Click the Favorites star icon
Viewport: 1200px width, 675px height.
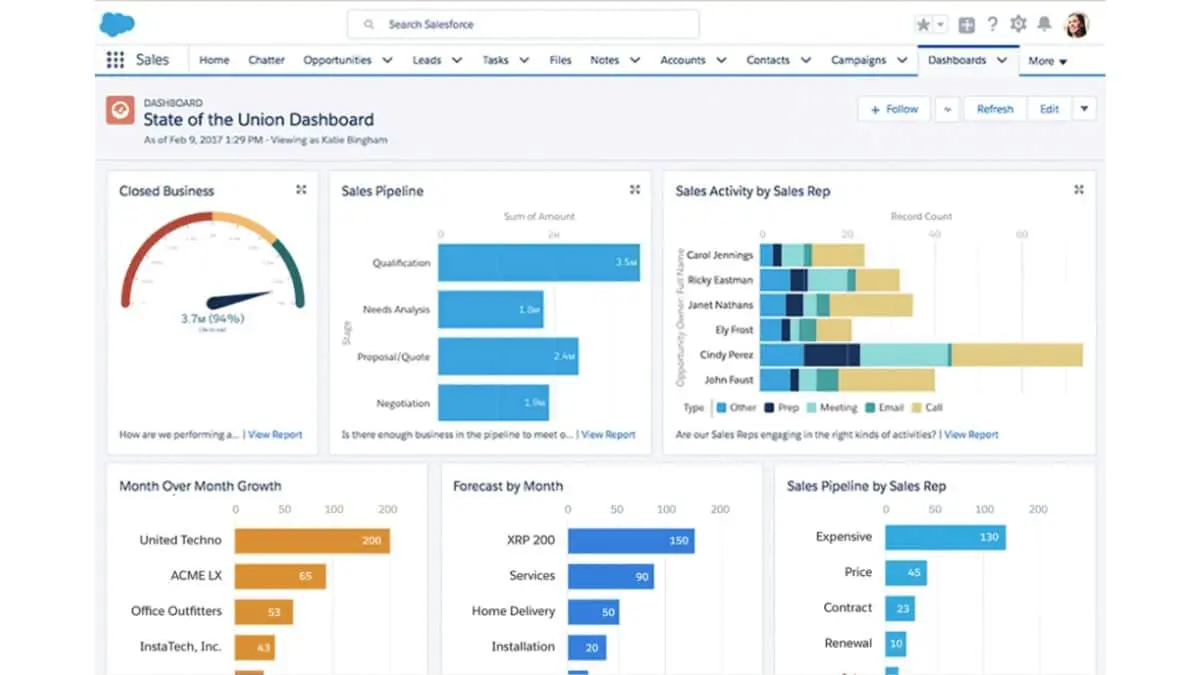tap(923, 25)
